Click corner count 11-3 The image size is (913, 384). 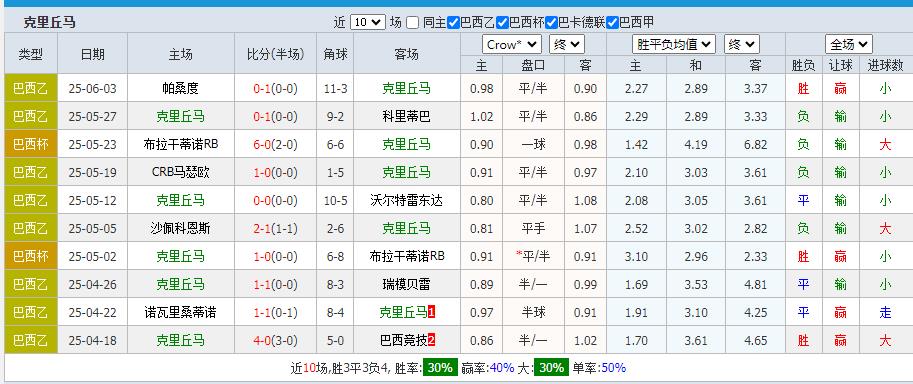335,89
